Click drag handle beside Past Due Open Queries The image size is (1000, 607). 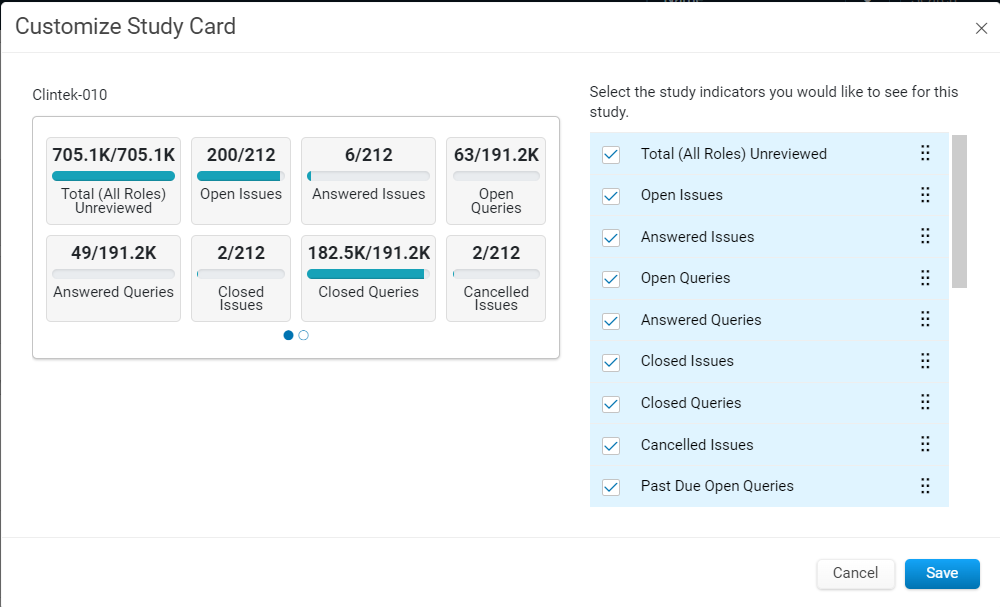coord(925,486)
